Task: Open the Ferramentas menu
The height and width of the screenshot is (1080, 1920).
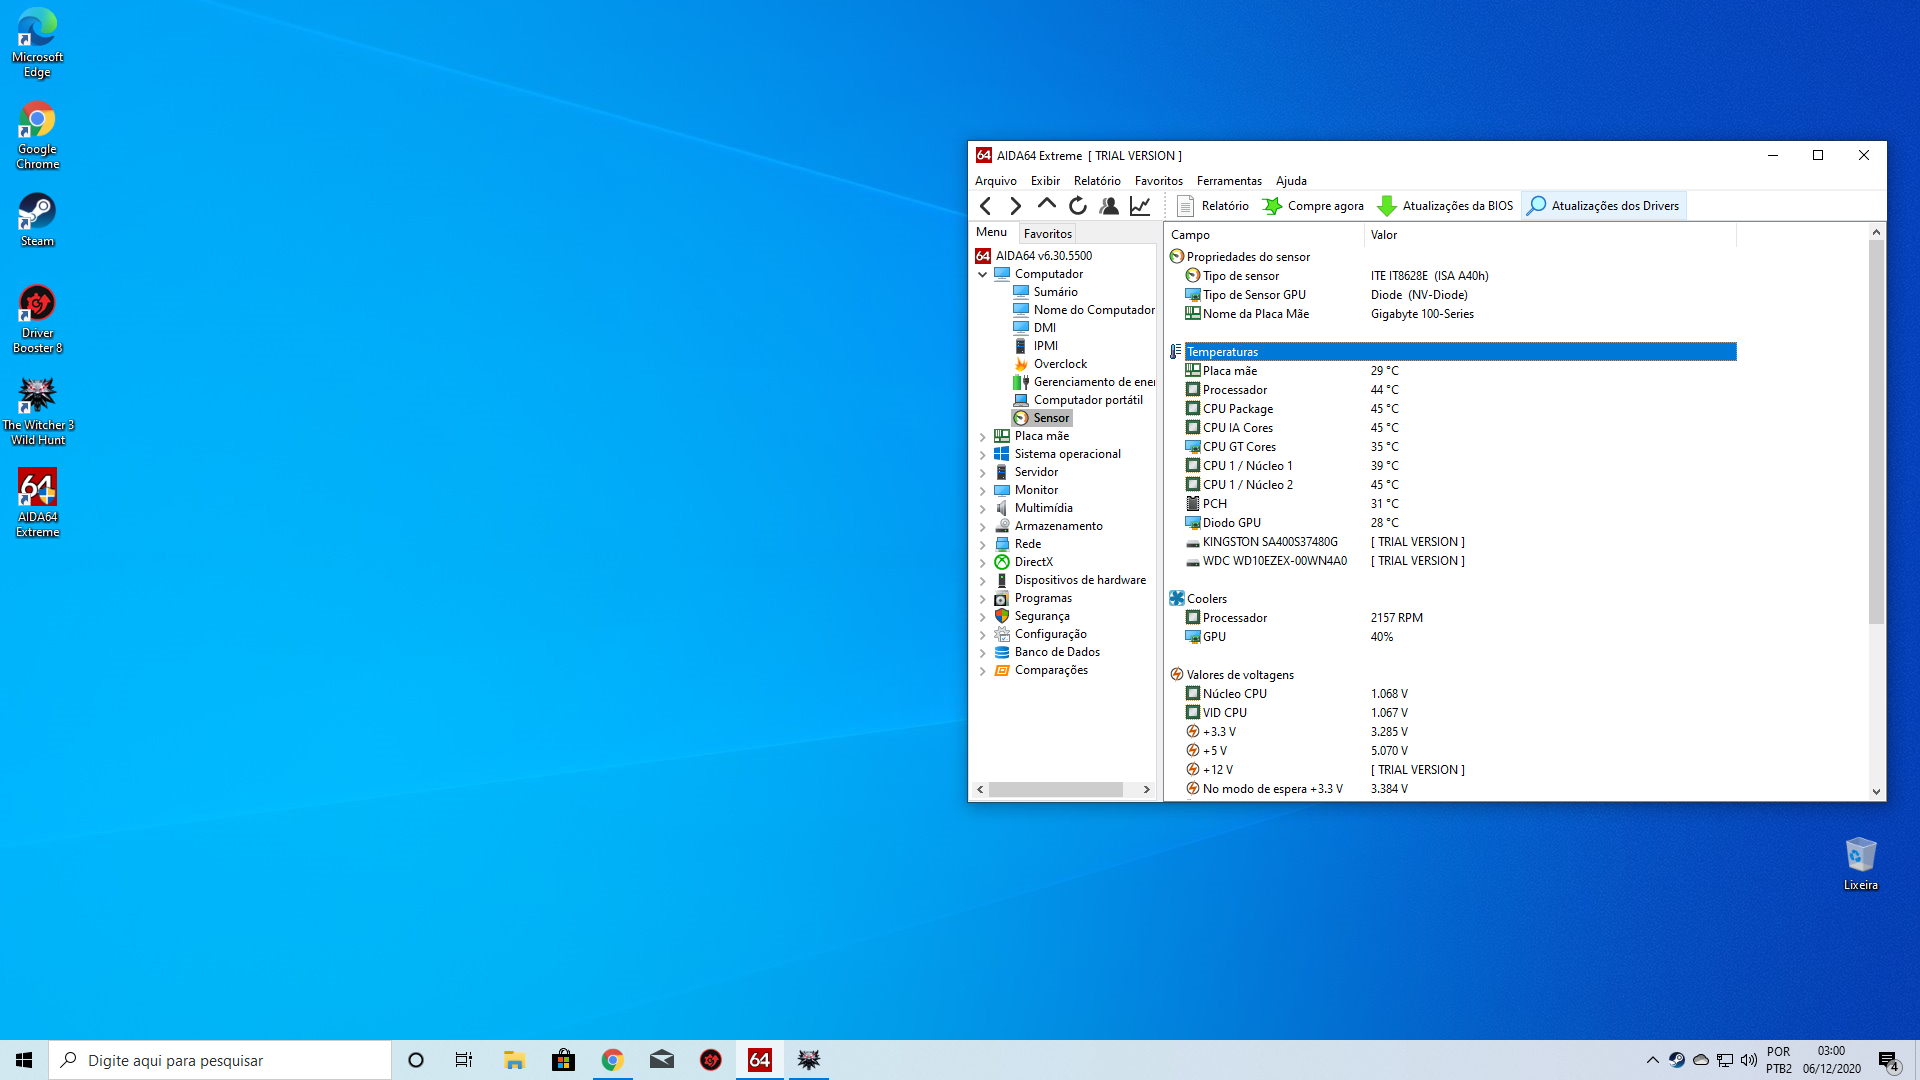Action: click(1229, 181)
